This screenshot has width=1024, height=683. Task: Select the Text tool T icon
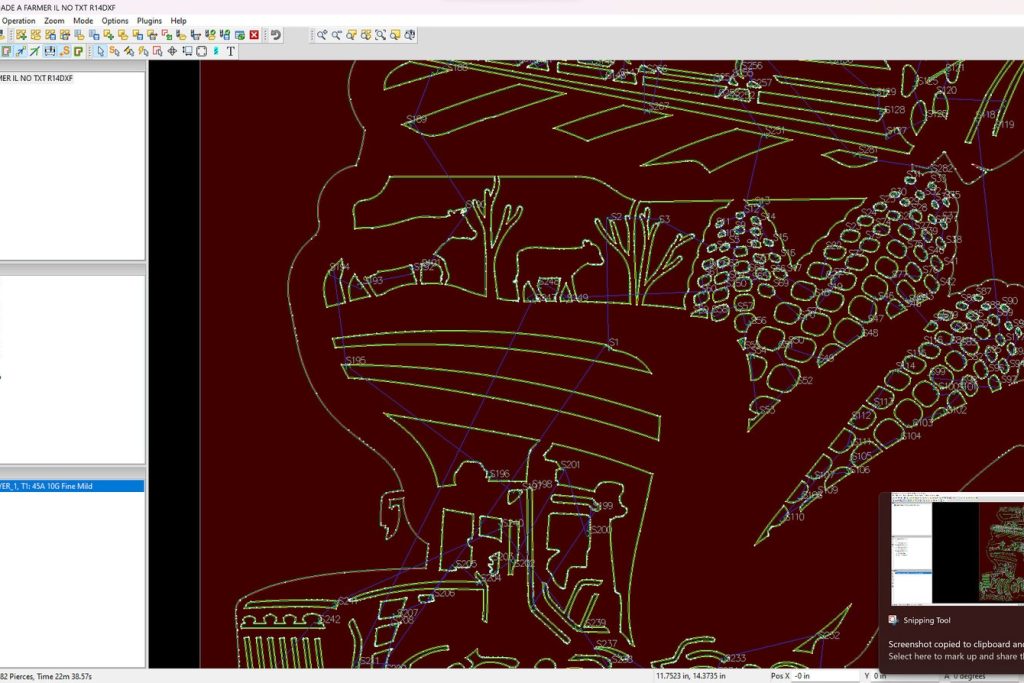pyautogui.click(x=231, y=51)
